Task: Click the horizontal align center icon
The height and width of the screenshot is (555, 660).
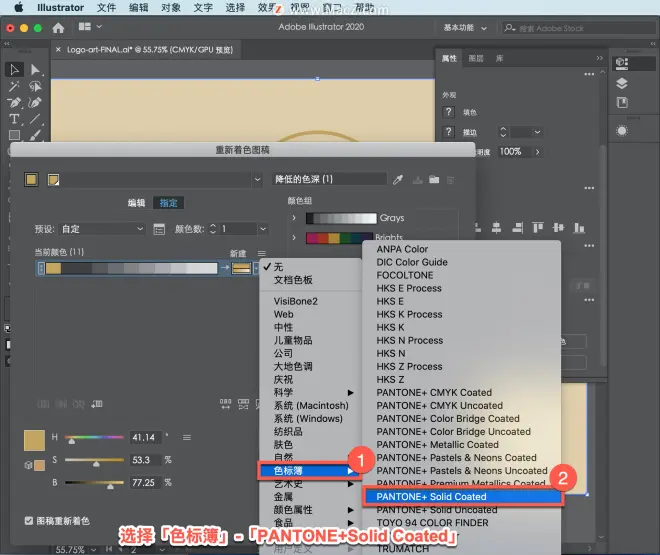Action: pyautogui.click(x=496, y=228)
